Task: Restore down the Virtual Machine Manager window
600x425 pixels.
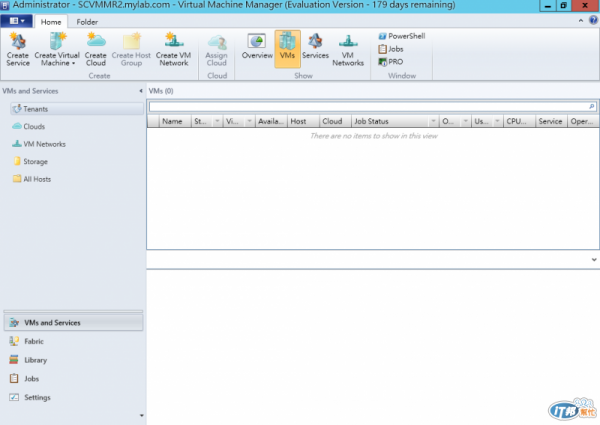Action: pos(564,6)
